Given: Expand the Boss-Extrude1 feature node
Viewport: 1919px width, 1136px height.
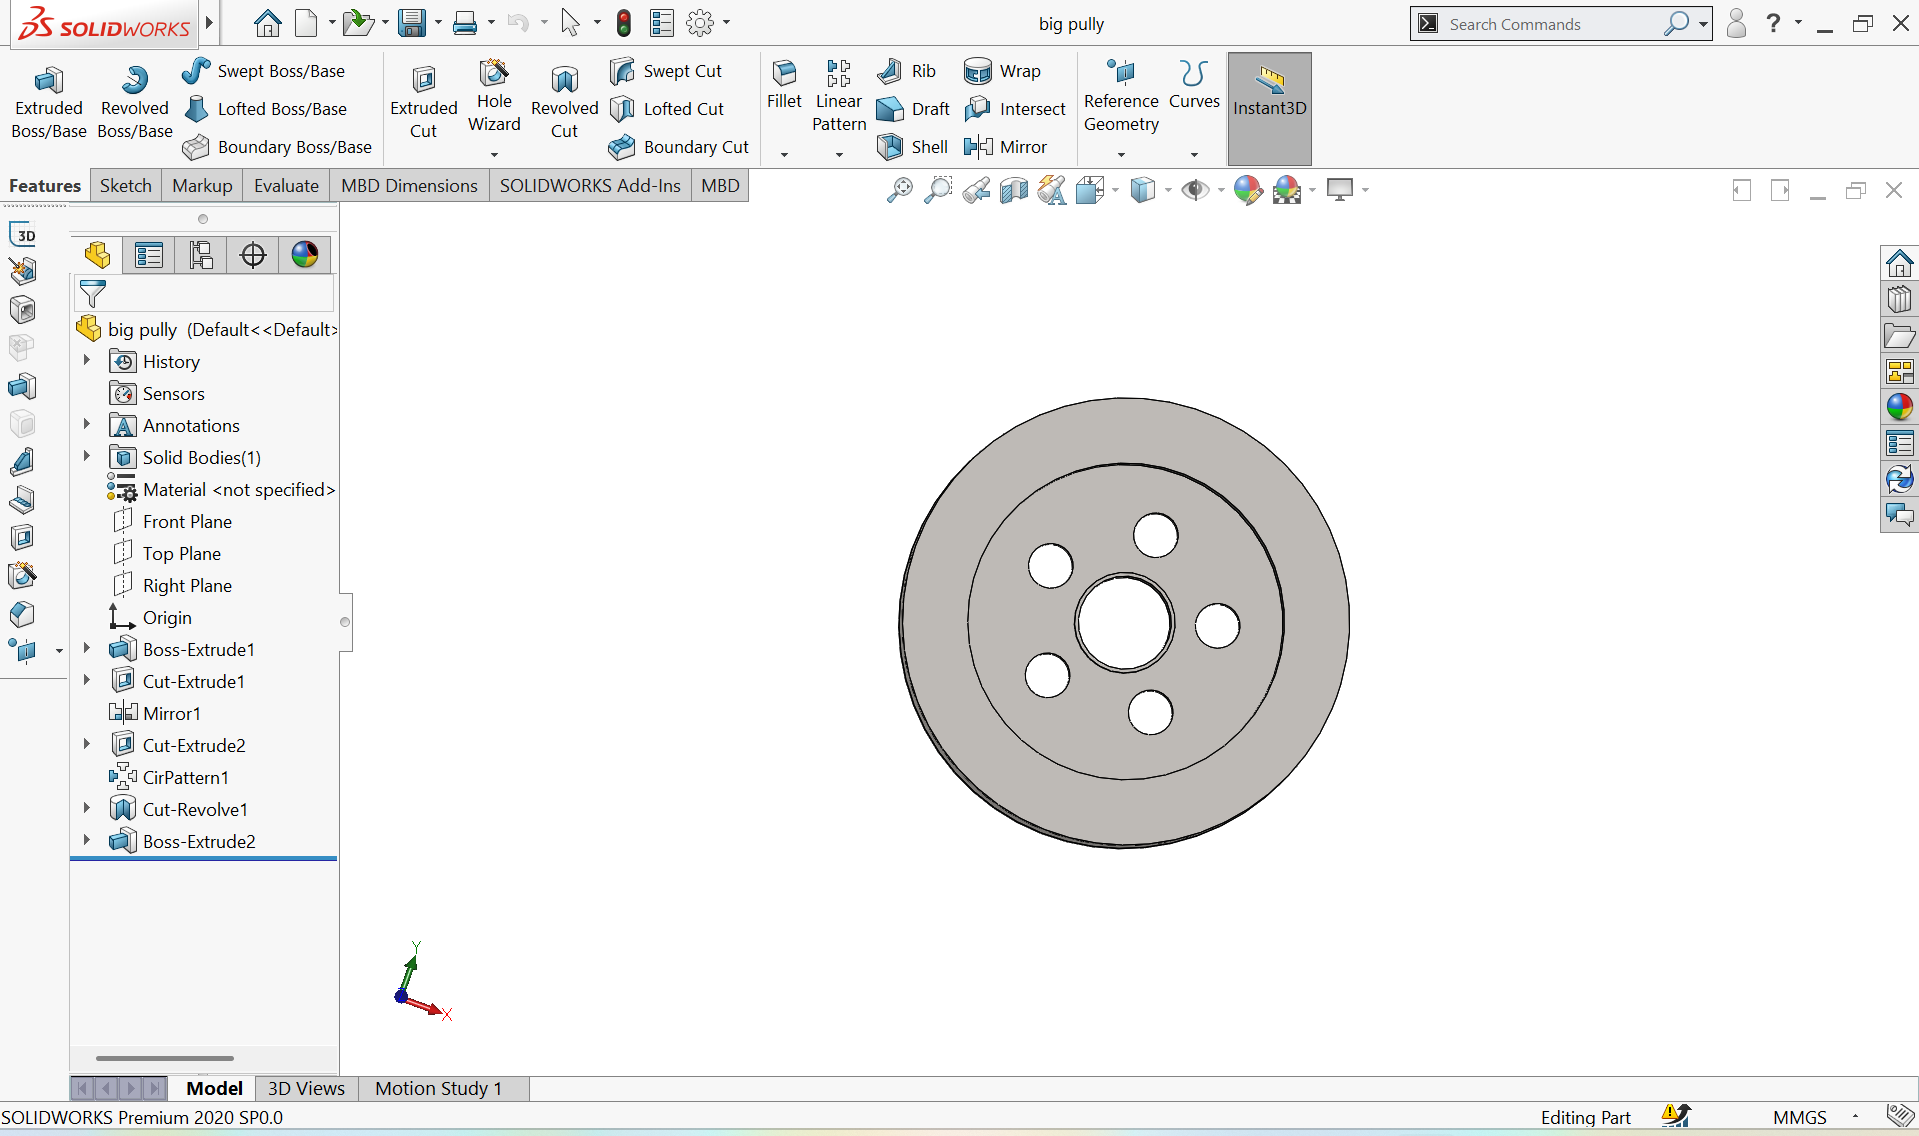Looking at the screenshot, I should tap(87, 649).
